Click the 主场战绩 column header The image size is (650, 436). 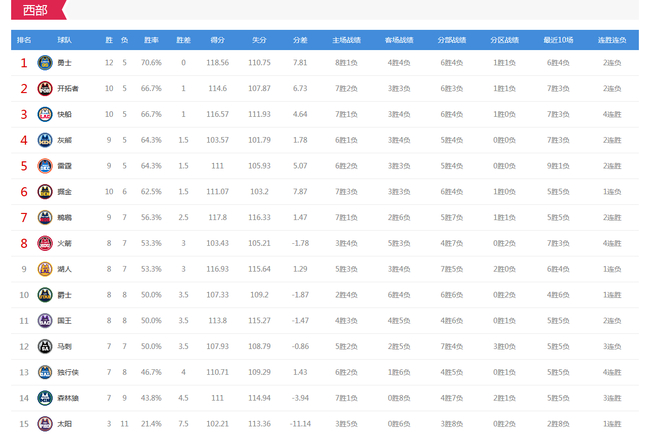click(347, 40)
